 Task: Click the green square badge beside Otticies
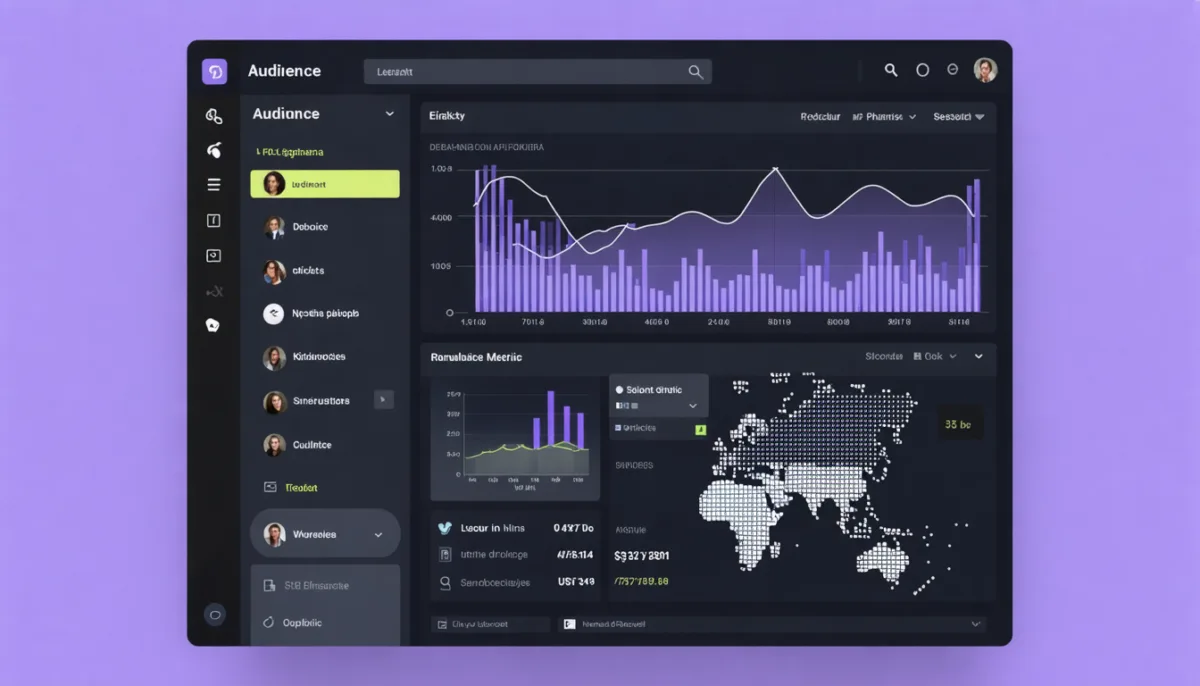pyautogui.click(x=701, y=429)
